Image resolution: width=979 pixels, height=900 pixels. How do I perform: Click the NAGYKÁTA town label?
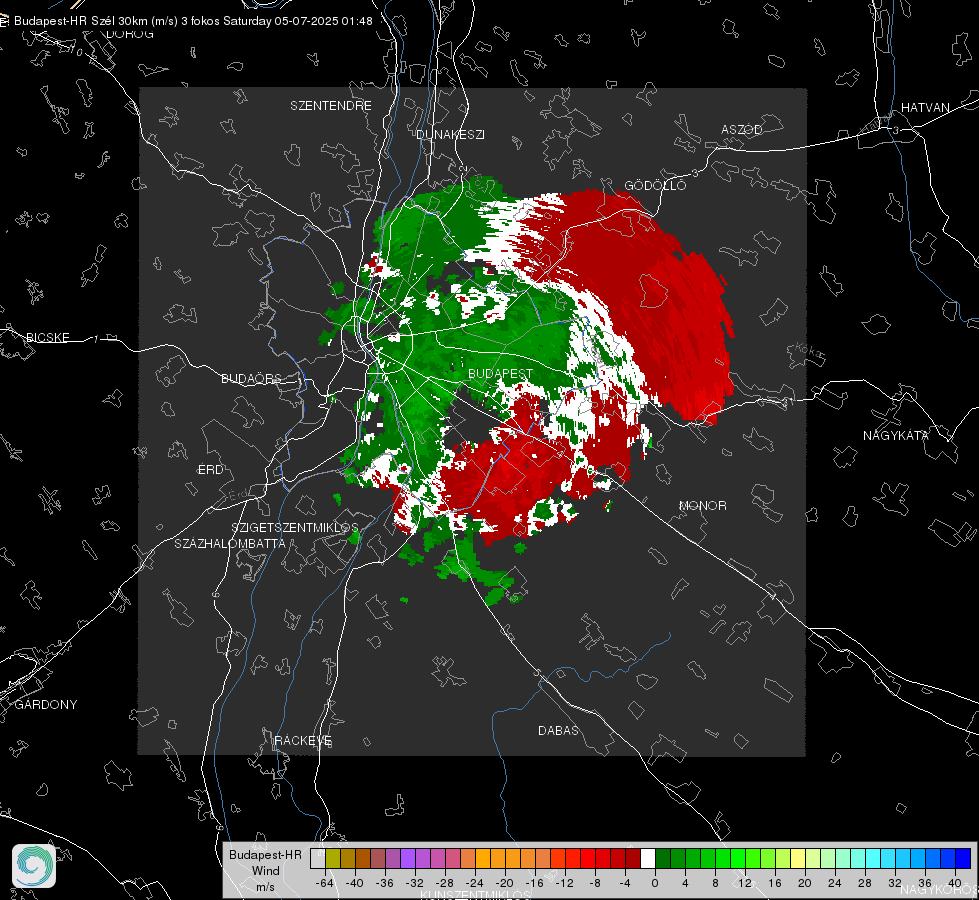pos(895,435)
